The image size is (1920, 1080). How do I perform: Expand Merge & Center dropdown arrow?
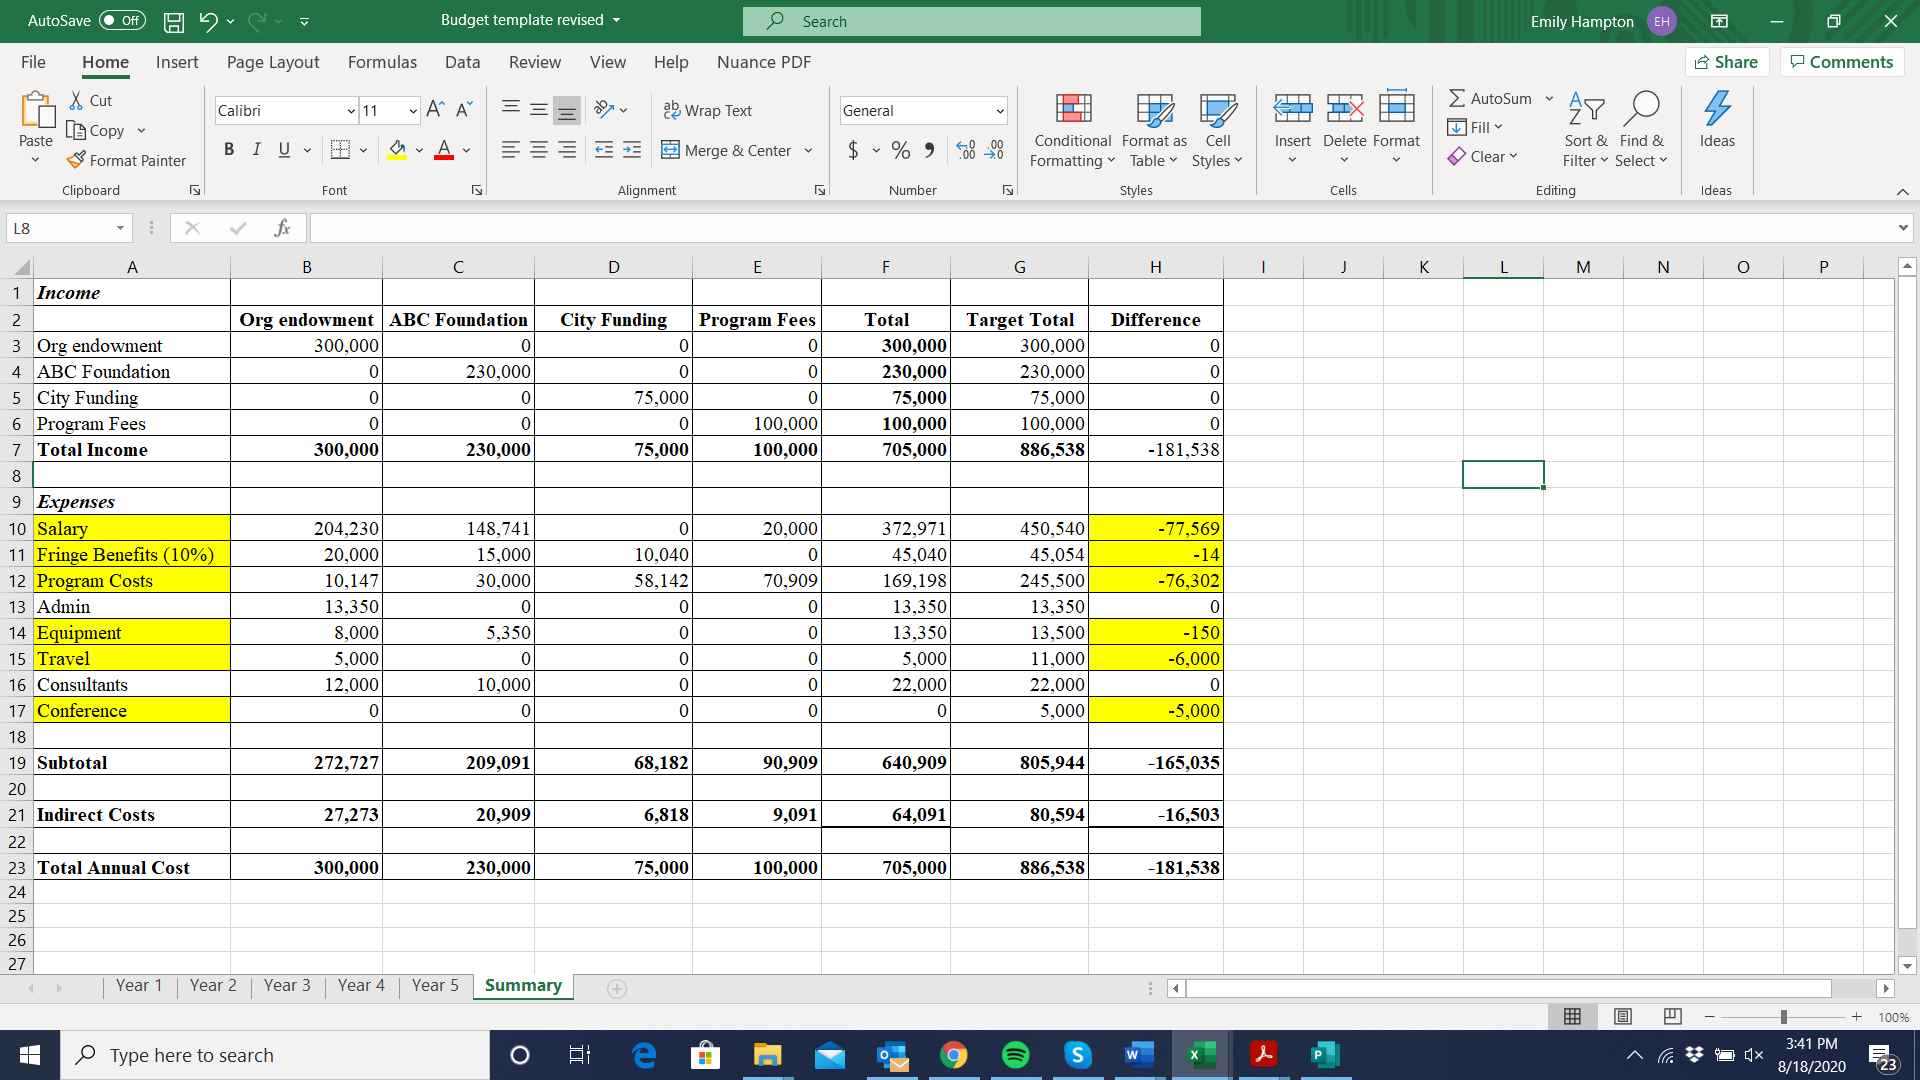809,150
